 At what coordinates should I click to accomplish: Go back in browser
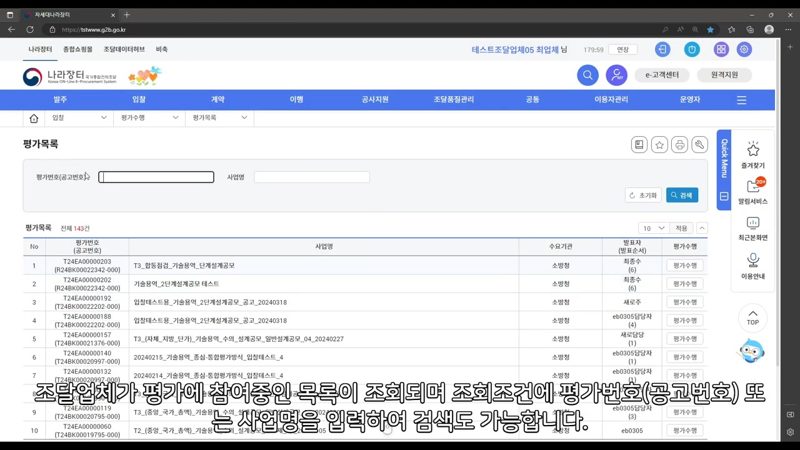coord(11,30)
